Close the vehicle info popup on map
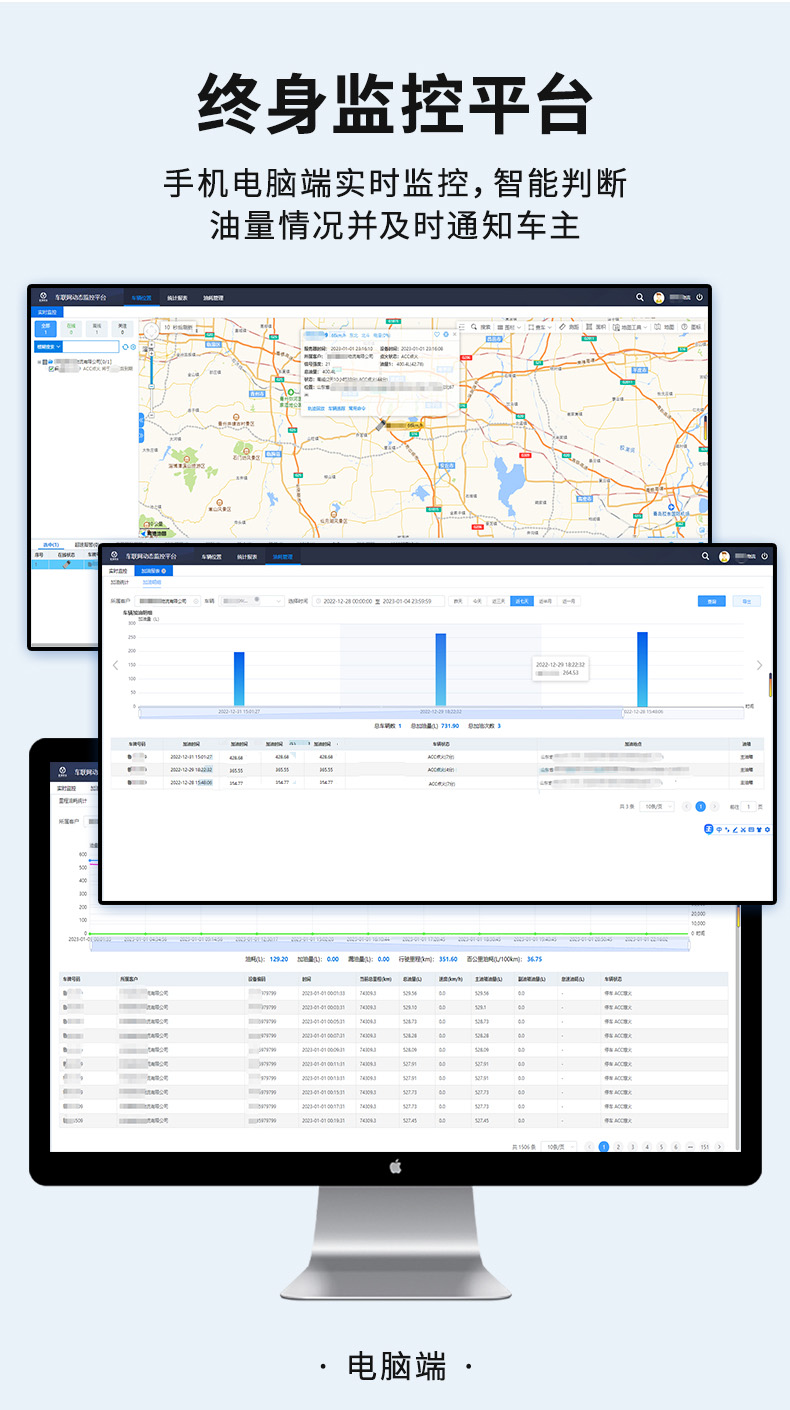The width and height of the screenshot is (790, 1410). pyautogui.click(x=454, y=334)
